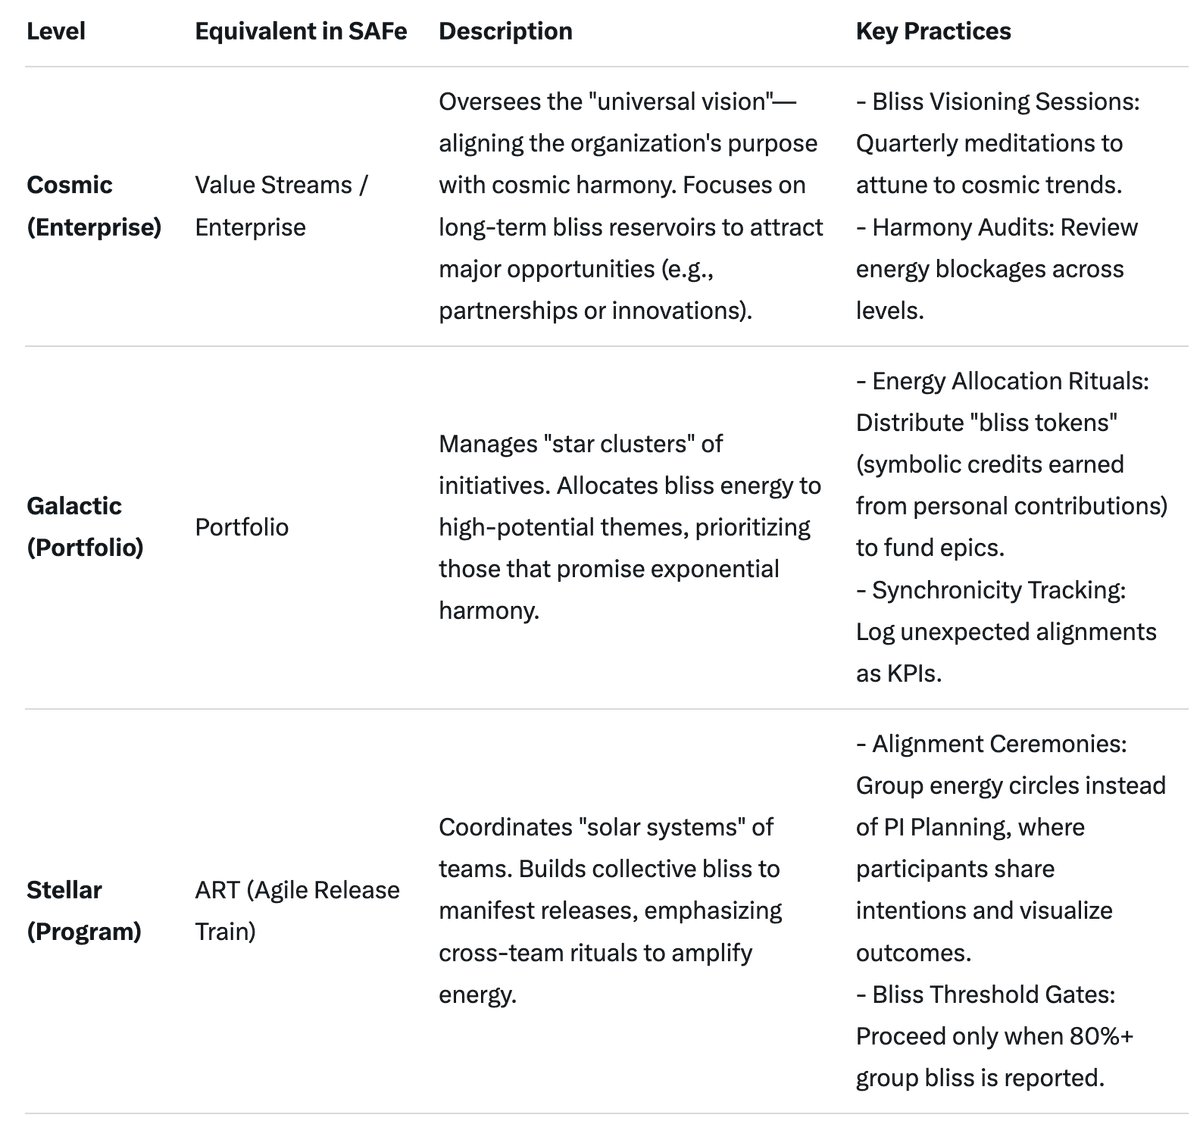Click the "Bliss Threshold Gates" practice text

(992, 994)
